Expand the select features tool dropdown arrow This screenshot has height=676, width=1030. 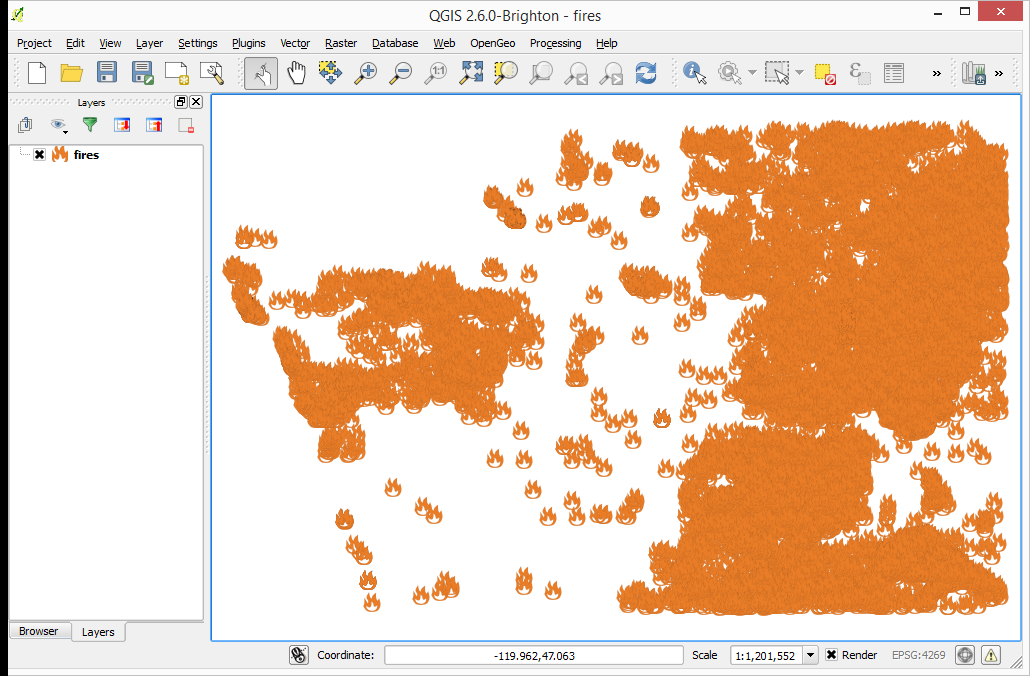coord(799,73)
